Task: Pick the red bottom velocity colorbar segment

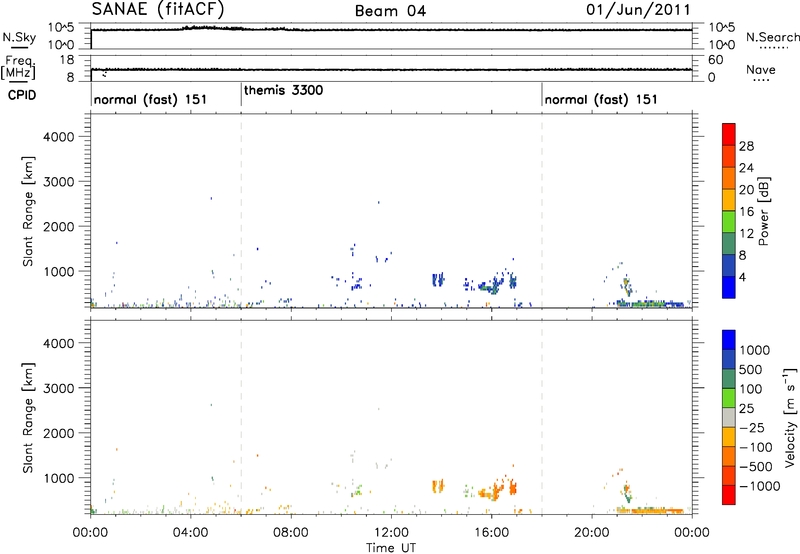Action: pos(729,494)
